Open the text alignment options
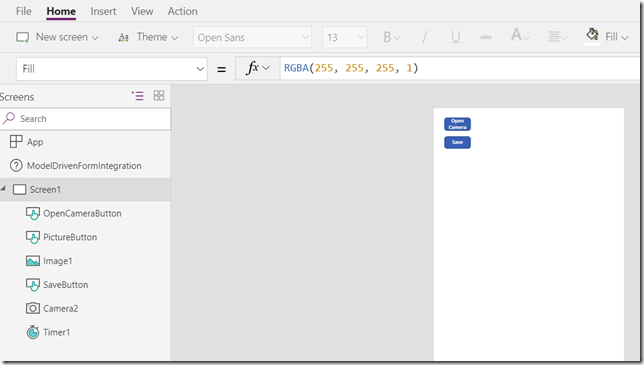The width and height of the screenshot is (644, 365). pyautogui.click(x=557, y=37)
